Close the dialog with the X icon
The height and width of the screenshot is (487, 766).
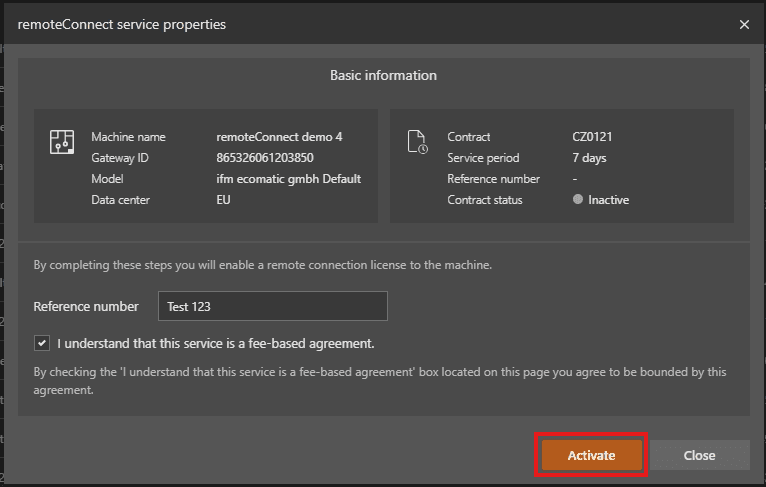click(x=744, y=24)
